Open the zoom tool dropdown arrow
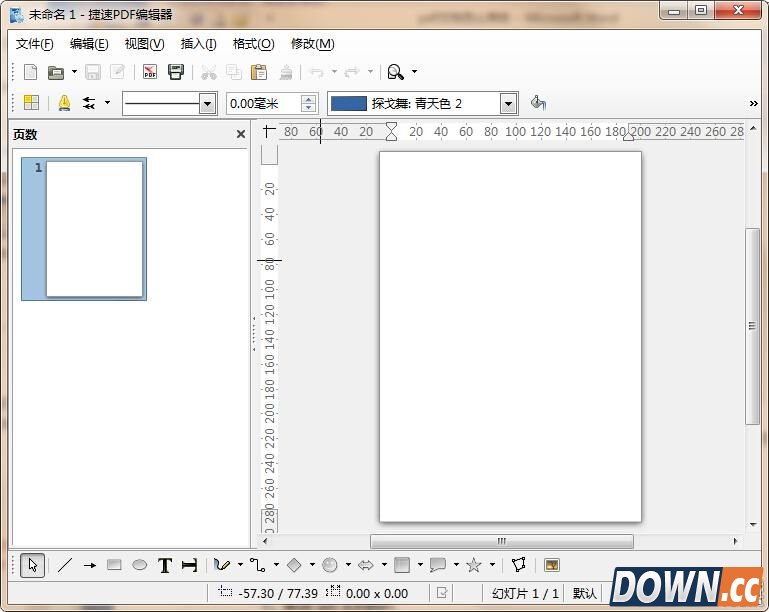This screenshot has width=769, height=612. point(415,72)
